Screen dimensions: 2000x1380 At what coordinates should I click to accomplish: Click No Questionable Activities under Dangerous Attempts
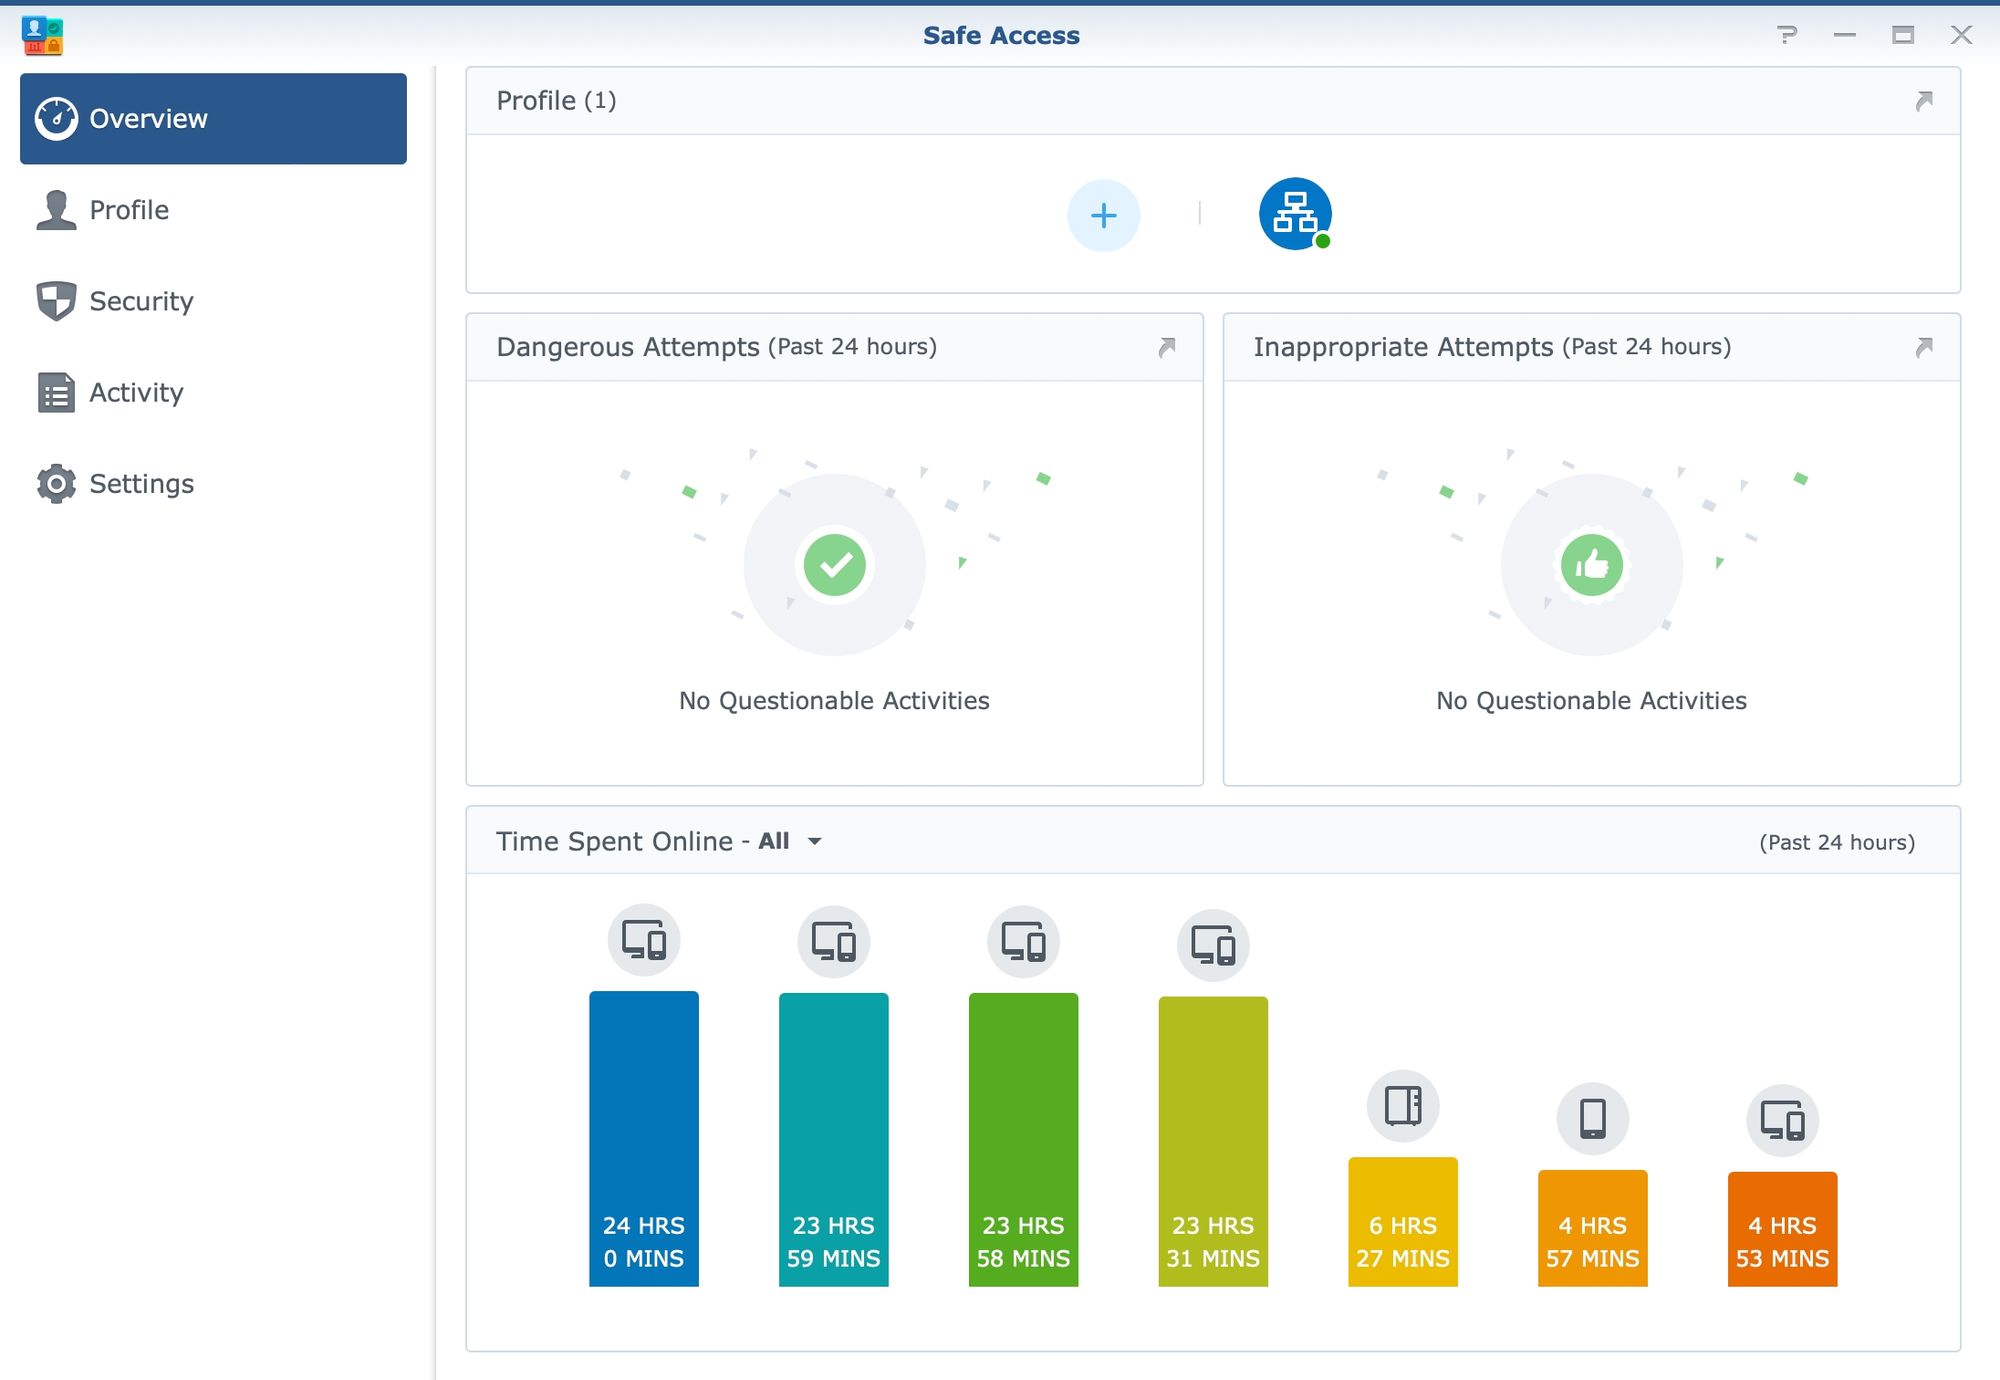[834, 700]
